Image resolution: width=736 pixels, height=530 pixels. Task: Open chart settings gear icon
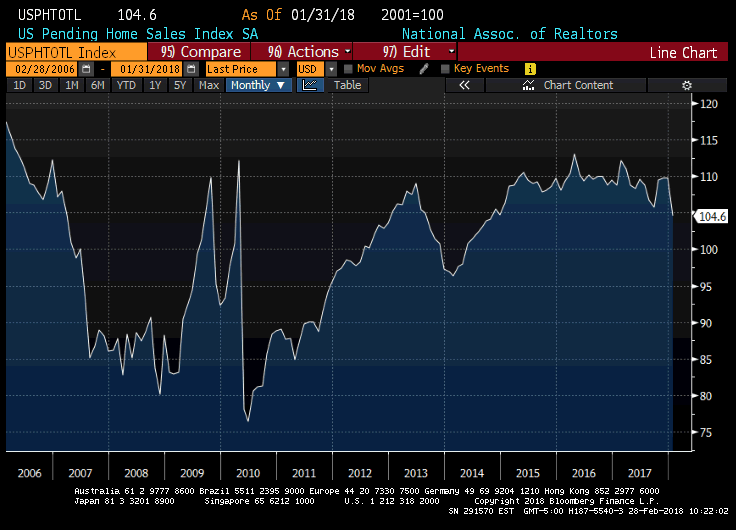coord(687,85)
